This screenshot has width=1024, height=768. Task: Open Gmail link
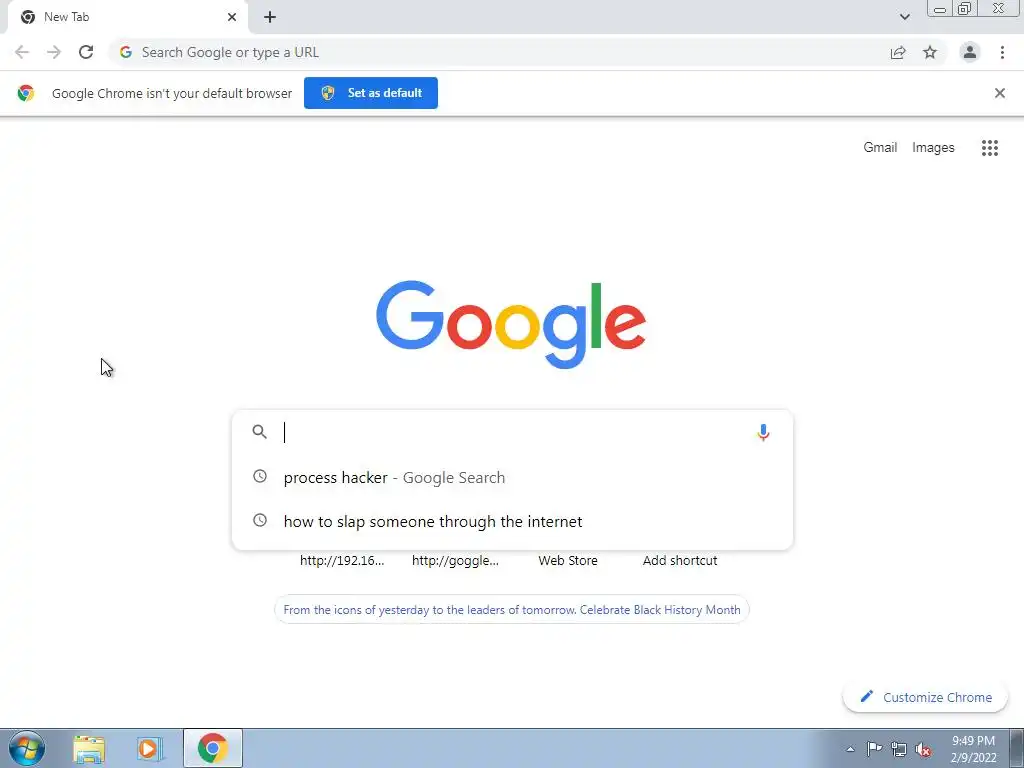880,148
